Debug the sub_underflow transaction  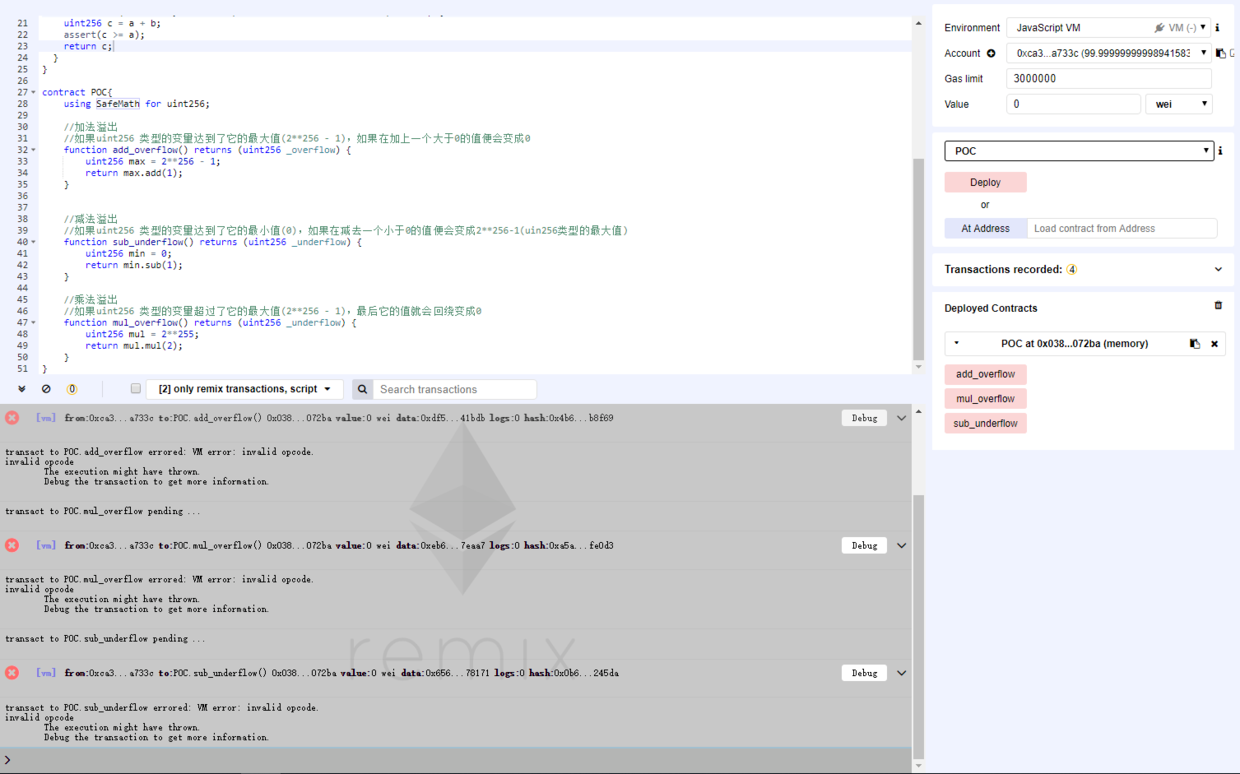[864, 673]
